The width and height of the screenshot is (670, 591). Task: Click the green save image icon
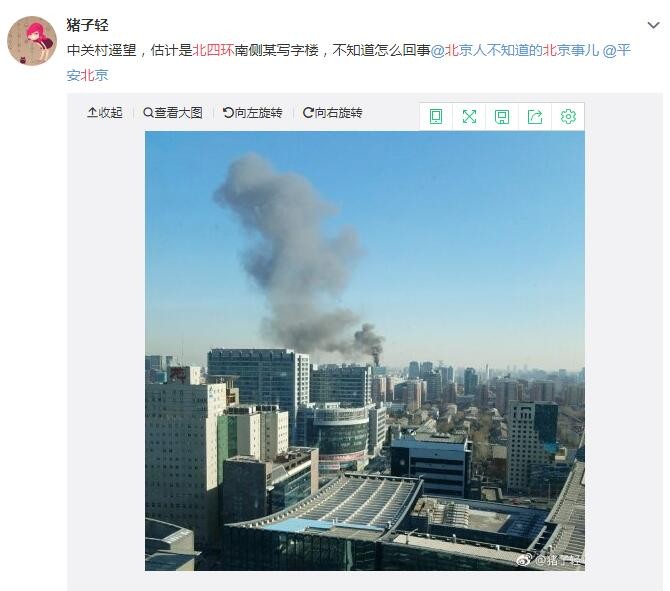pos(502,116)
